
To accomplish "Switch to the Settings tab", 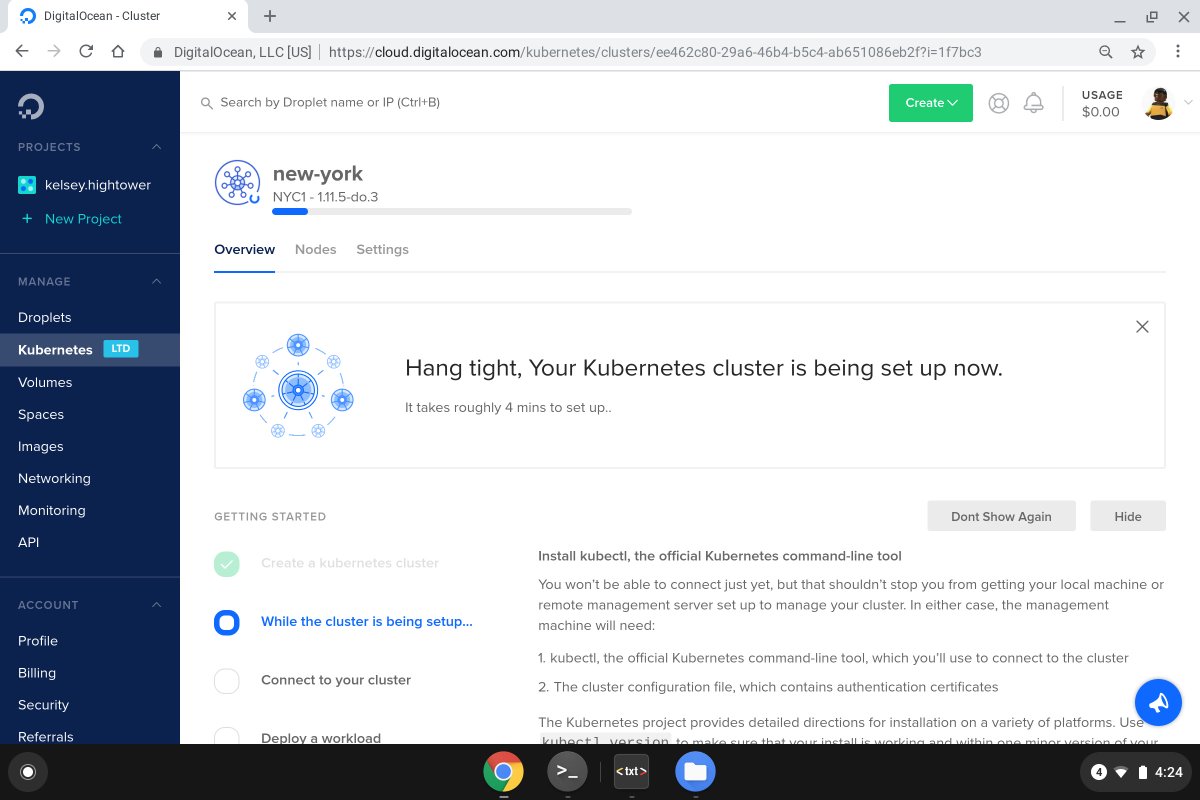I will tap(382, 249).
